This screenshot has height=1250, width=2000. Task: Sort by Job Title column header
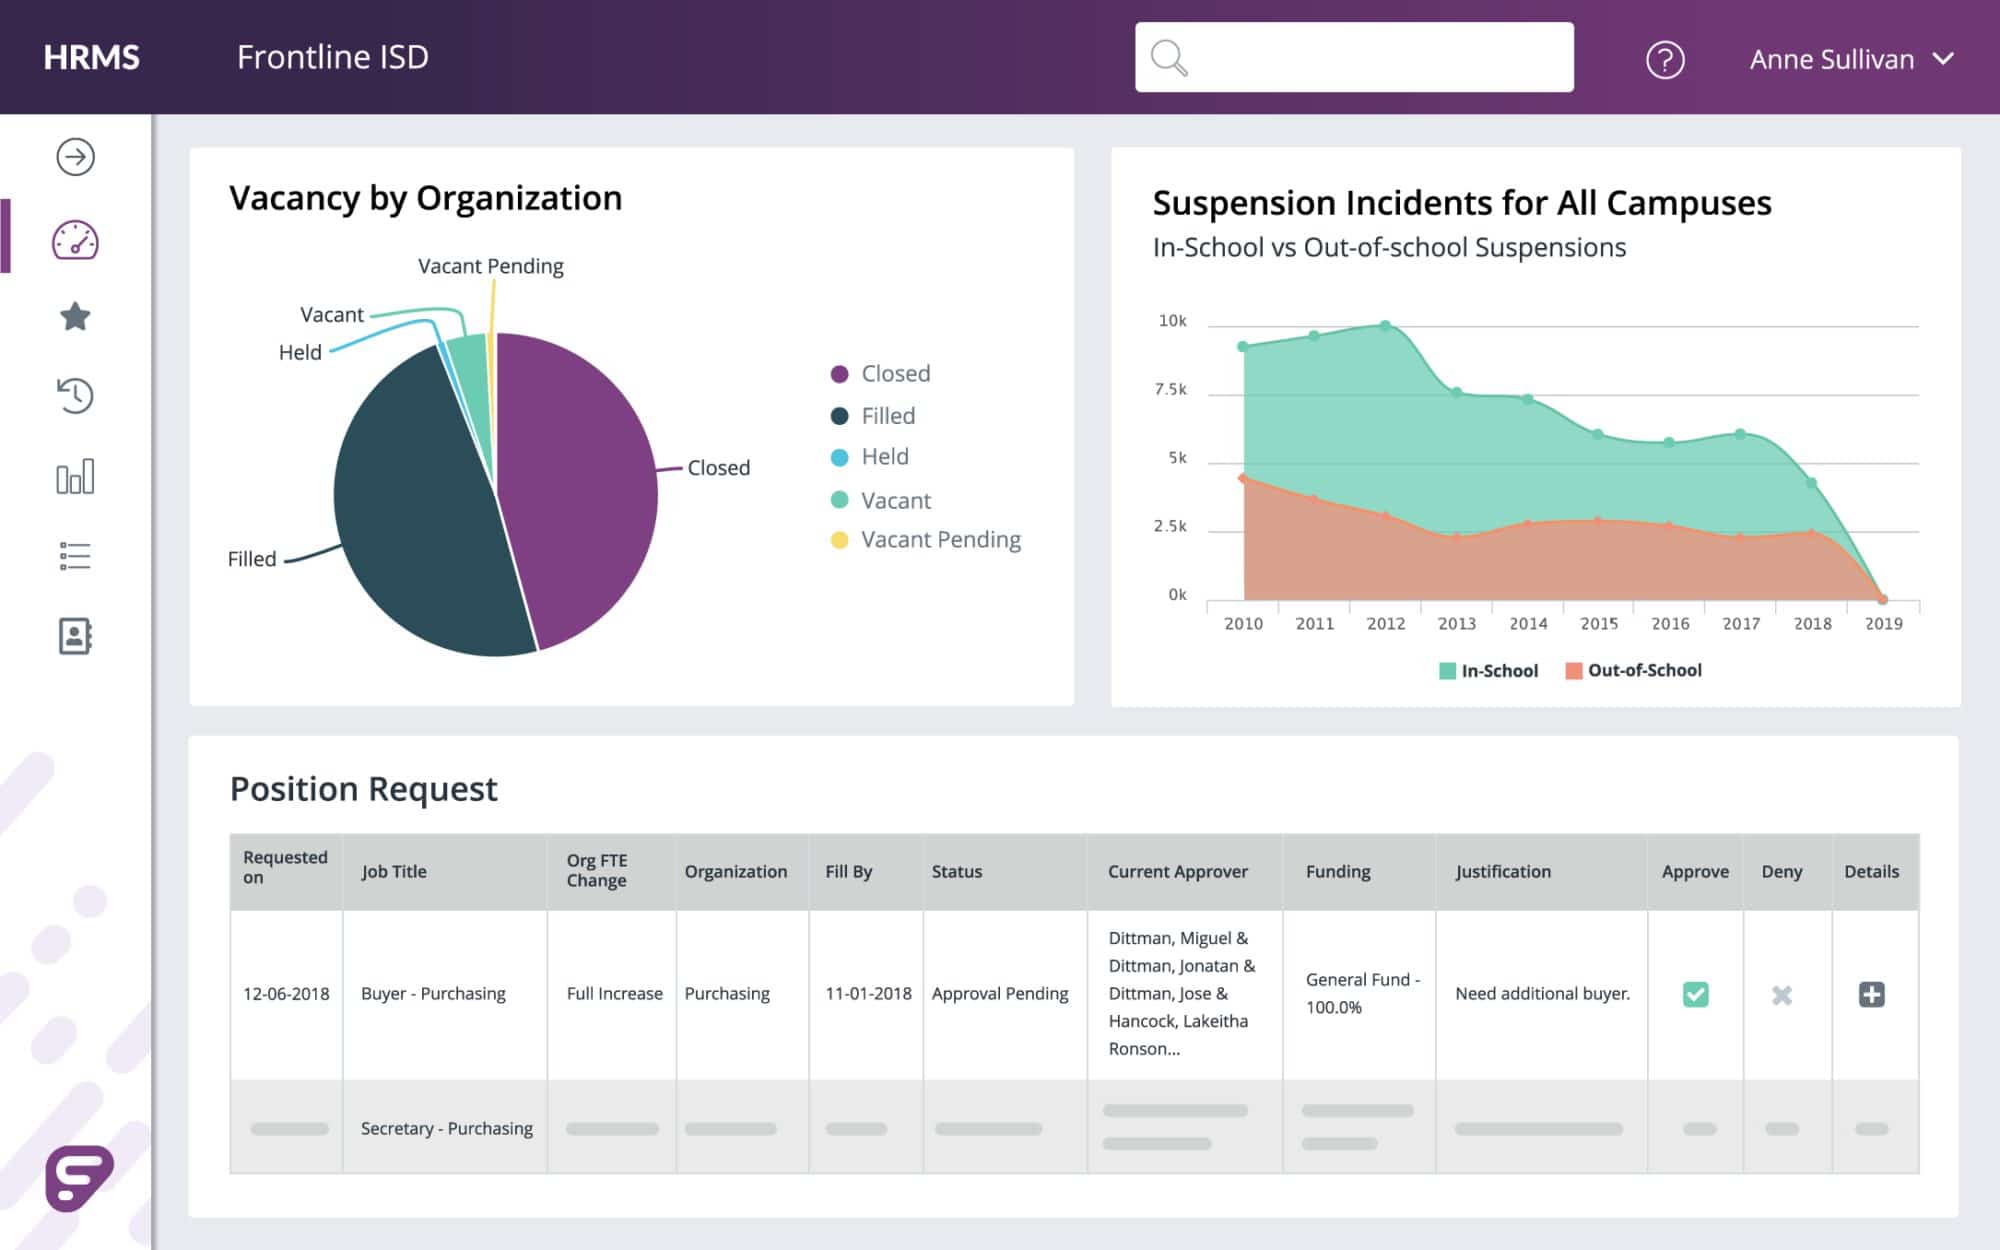point(394,872)
